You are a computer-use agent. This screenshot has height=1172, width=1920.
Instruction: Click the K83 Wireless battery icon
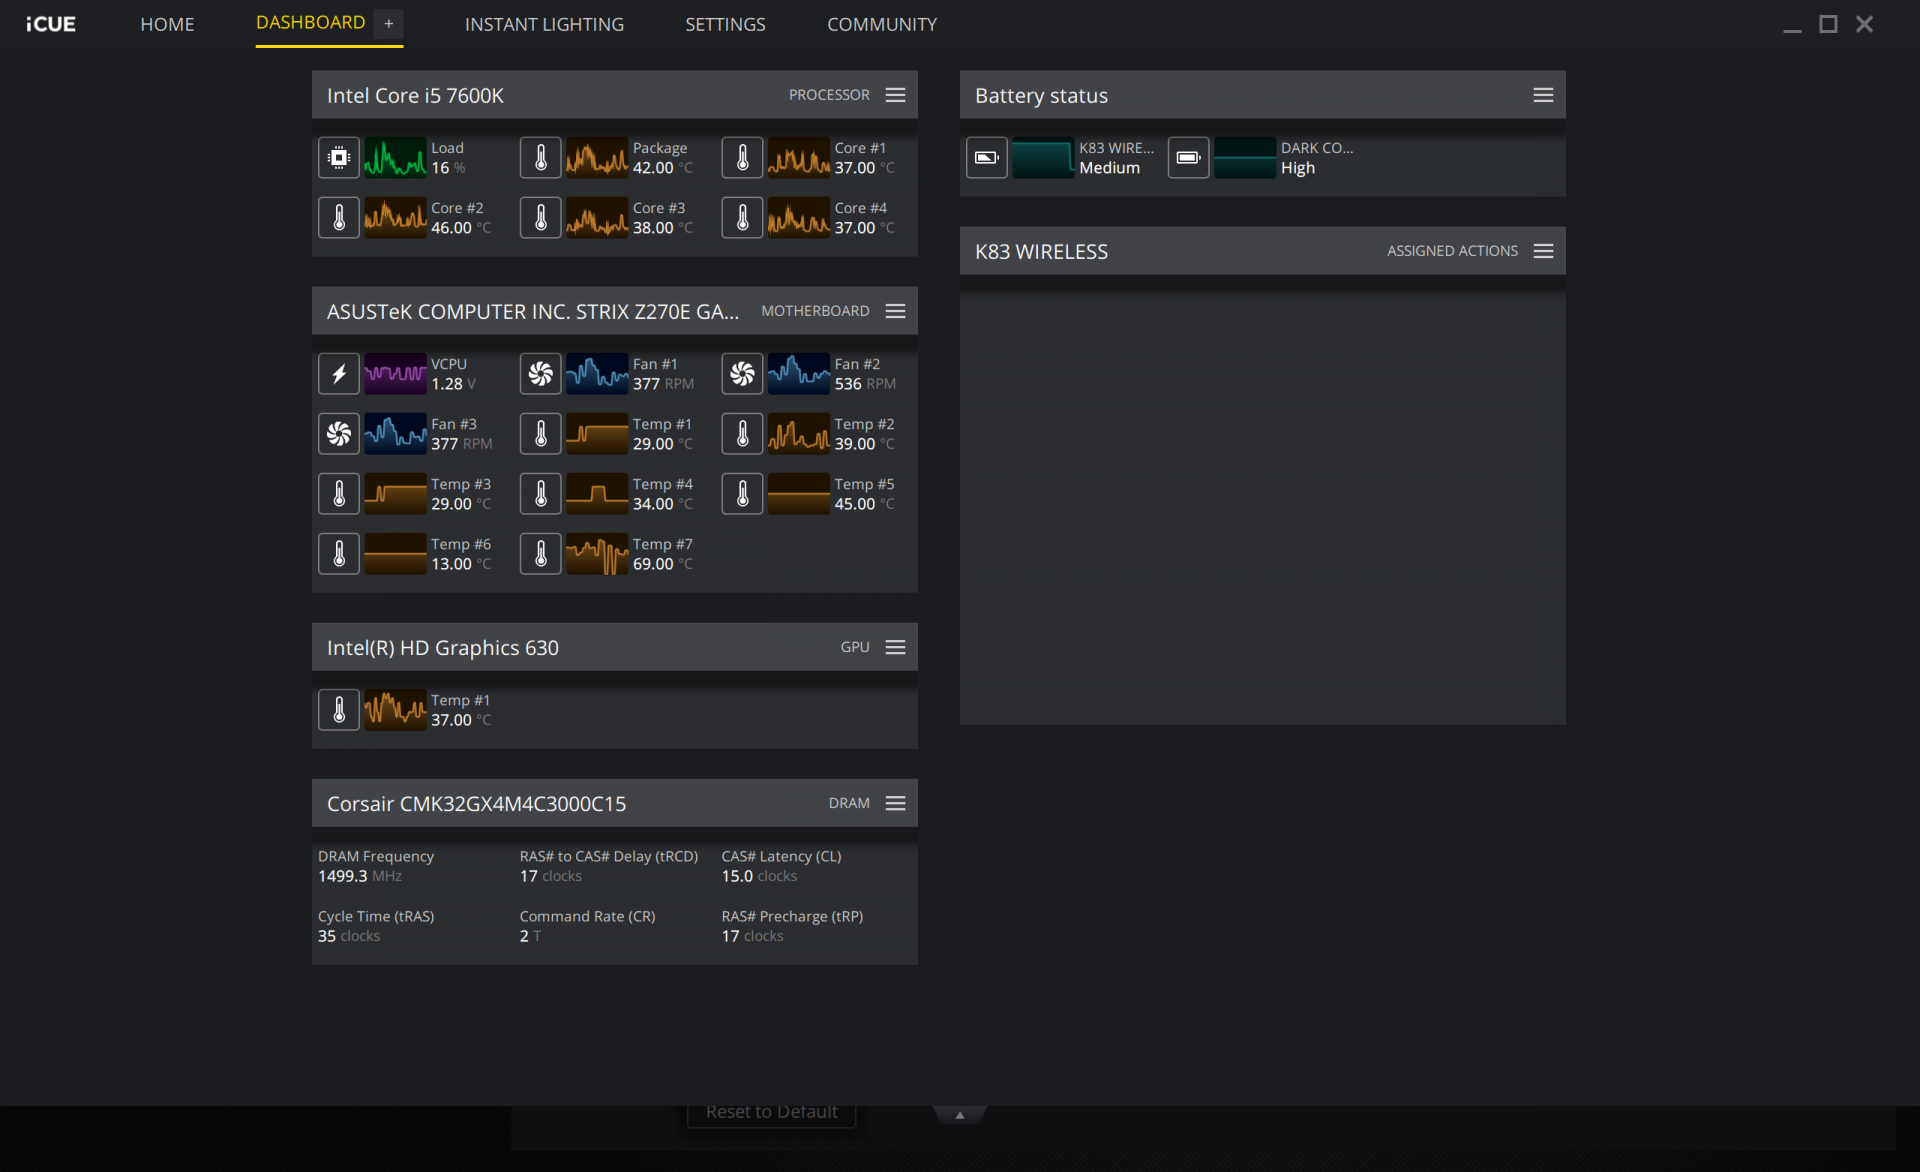pyautogui.click(x=987, y=158)
